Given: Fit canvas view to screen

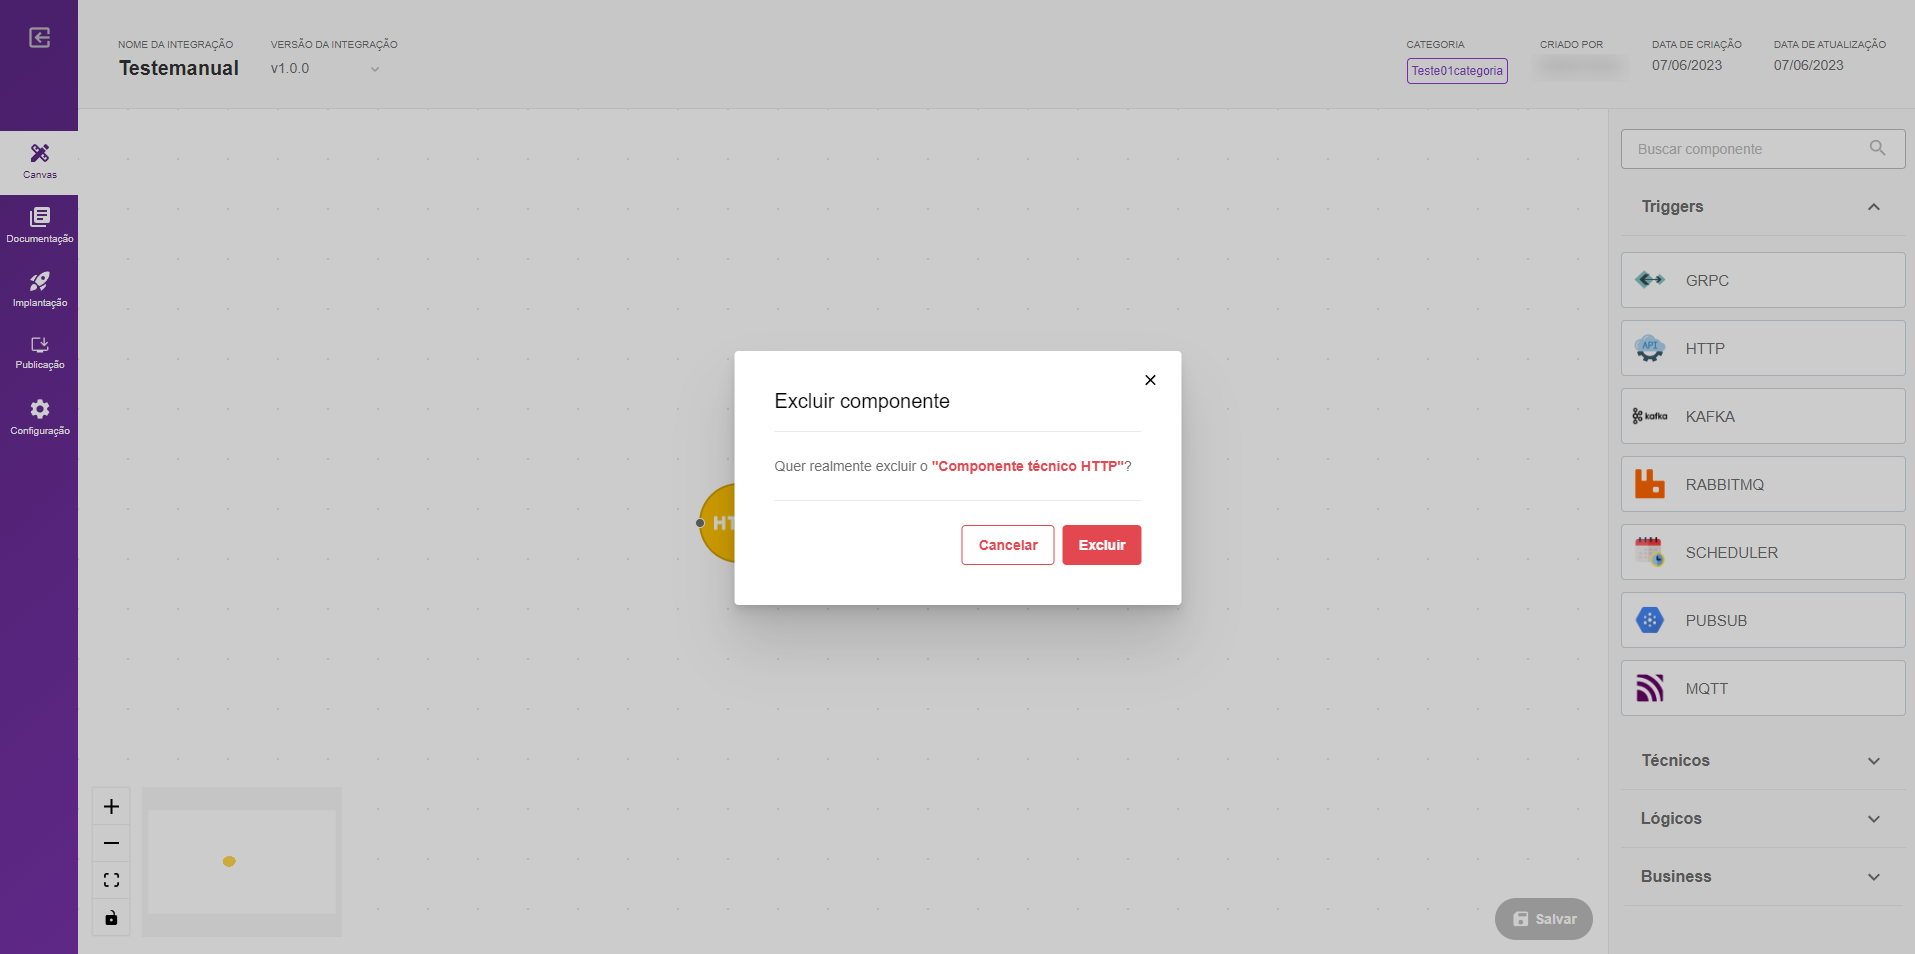Looking at the screenshot, I should (111, 880).
